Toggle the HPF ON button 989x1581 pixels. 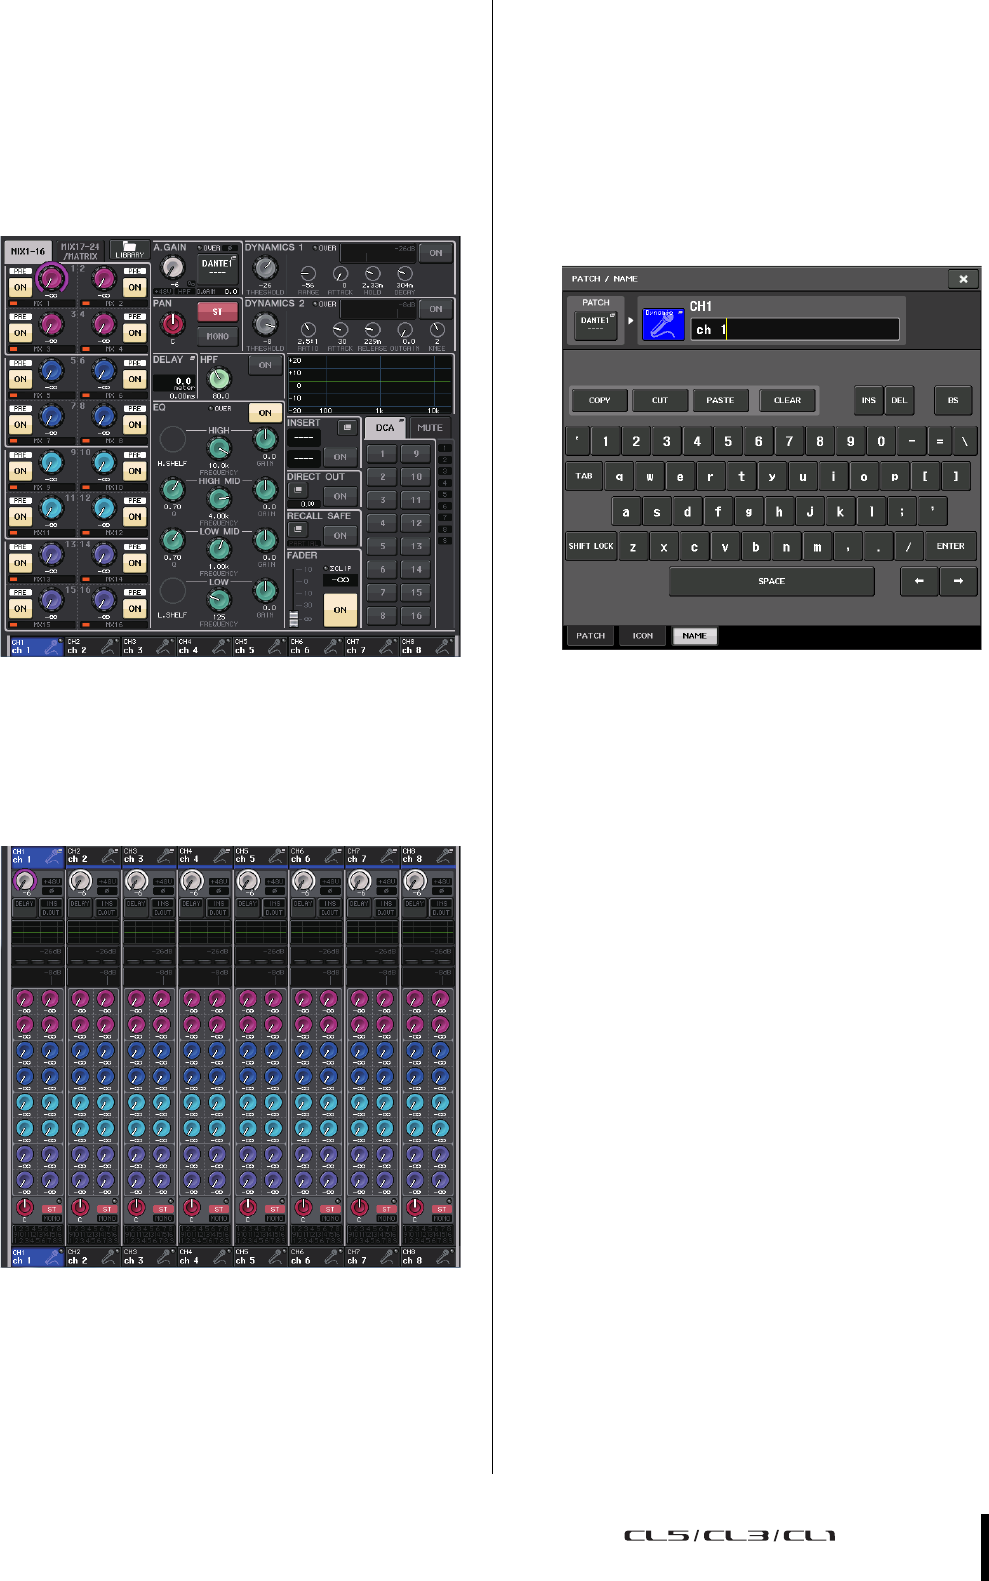tap(265, 365)
